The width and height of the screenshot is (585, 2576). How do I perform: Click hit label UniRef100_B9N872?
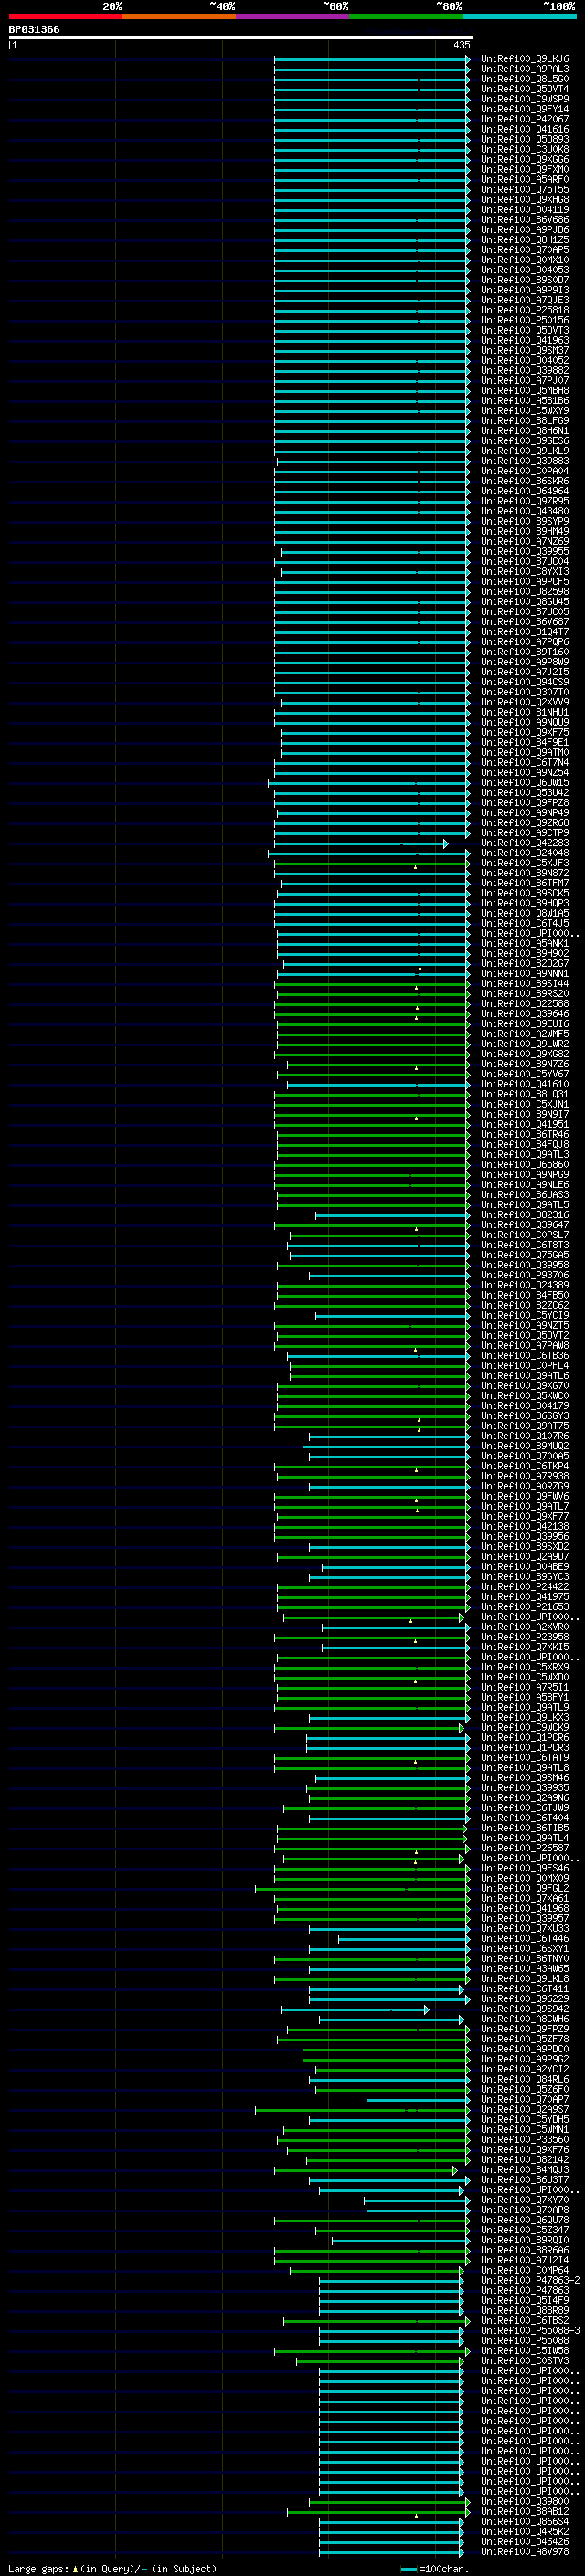(525, 874)
